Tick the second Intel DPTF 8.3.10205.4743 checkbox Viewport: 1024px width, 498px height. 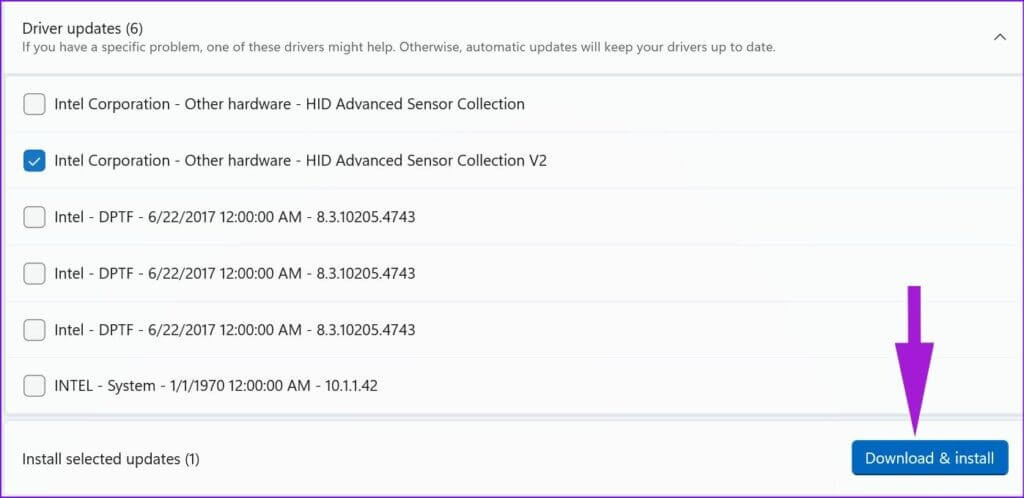(34, 273)
